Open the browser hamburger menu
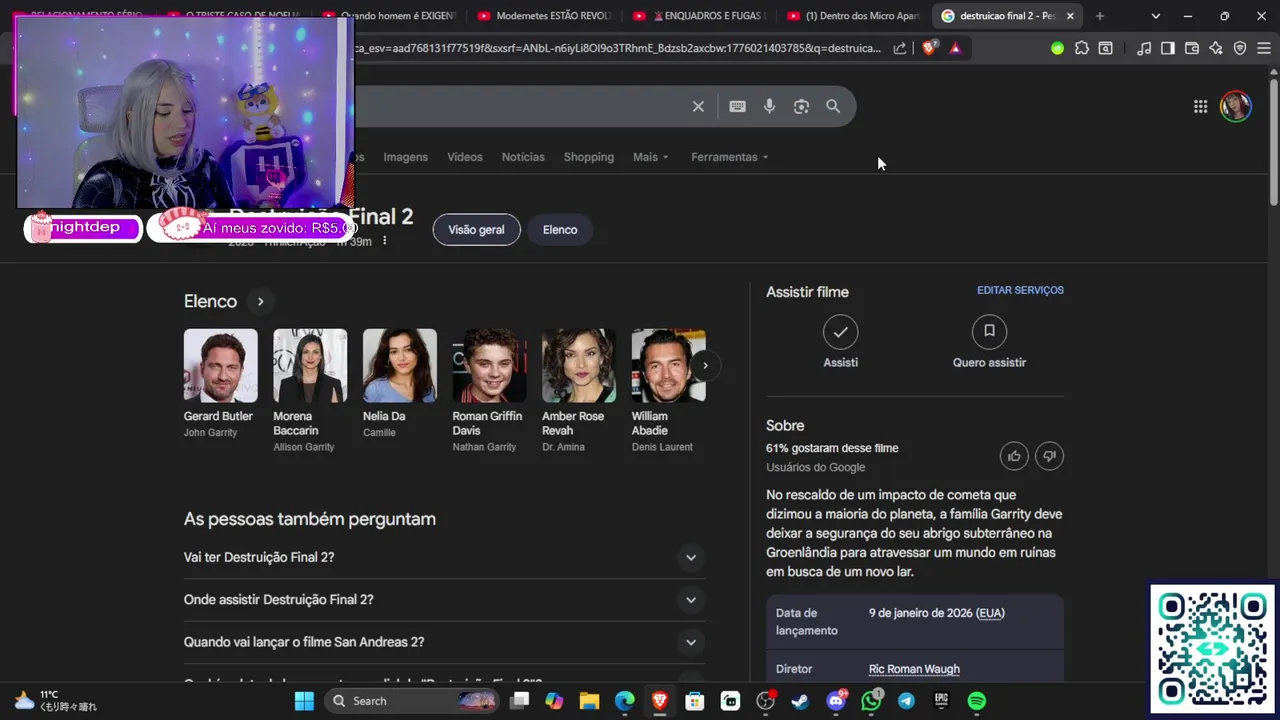This screenshot has height=720, width=1280. coord(1263,48)
